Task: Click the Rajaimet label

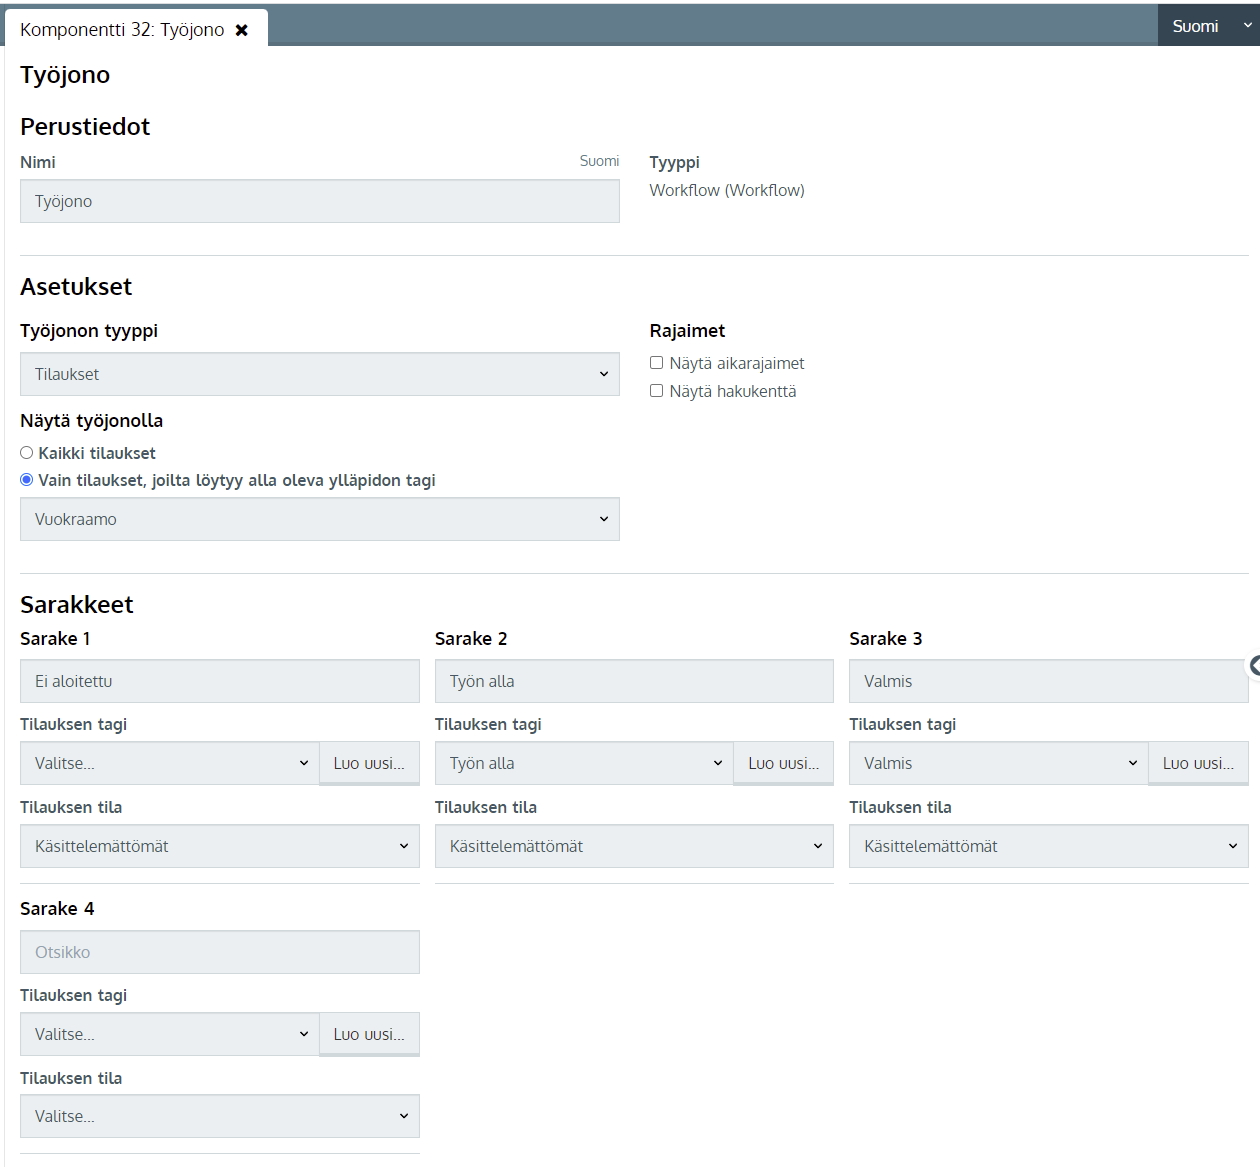Action: click(x=687, y=330)
